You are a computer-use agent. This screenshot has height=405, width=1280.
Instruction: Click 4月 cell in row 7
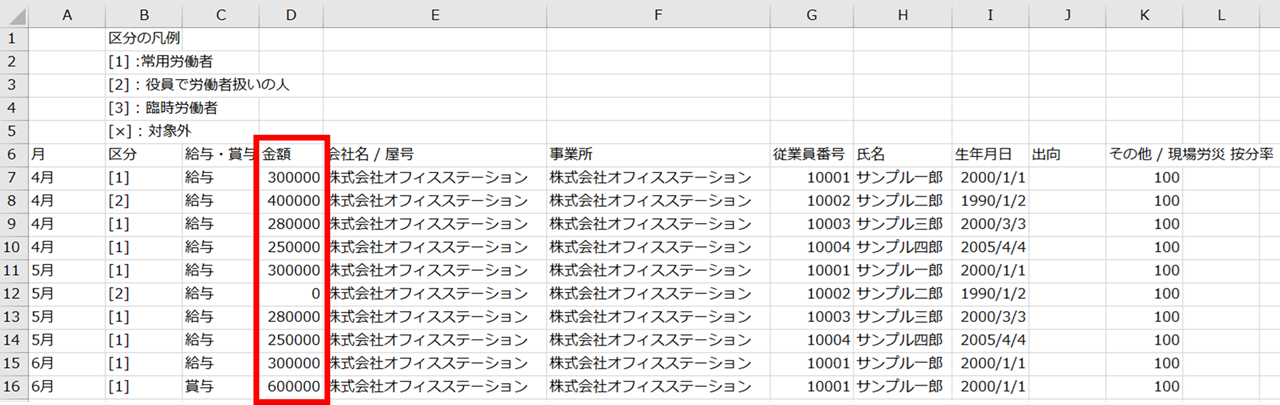pyautogui.click(x=67, y=178)
